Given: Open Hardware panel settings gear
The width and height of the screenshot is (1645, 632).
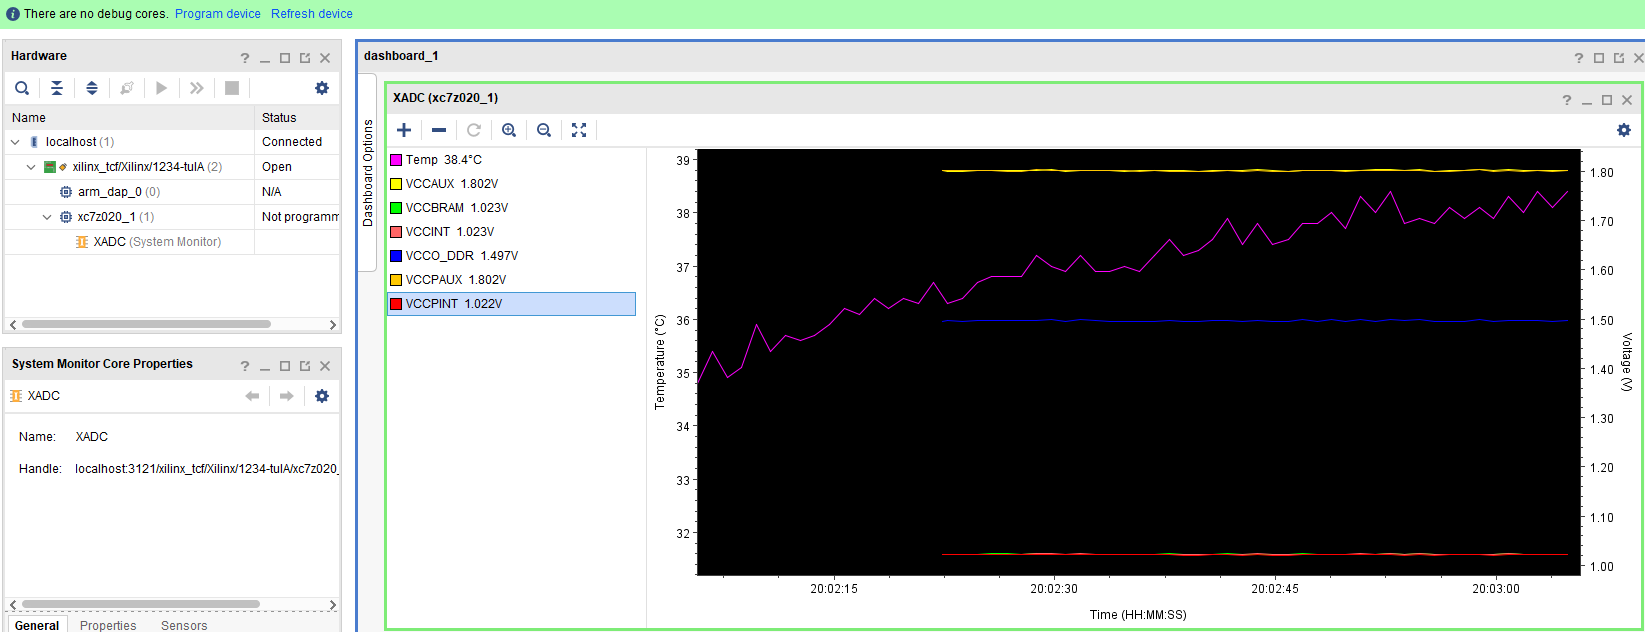Looking at the screenshot, I should coord(322,88).
